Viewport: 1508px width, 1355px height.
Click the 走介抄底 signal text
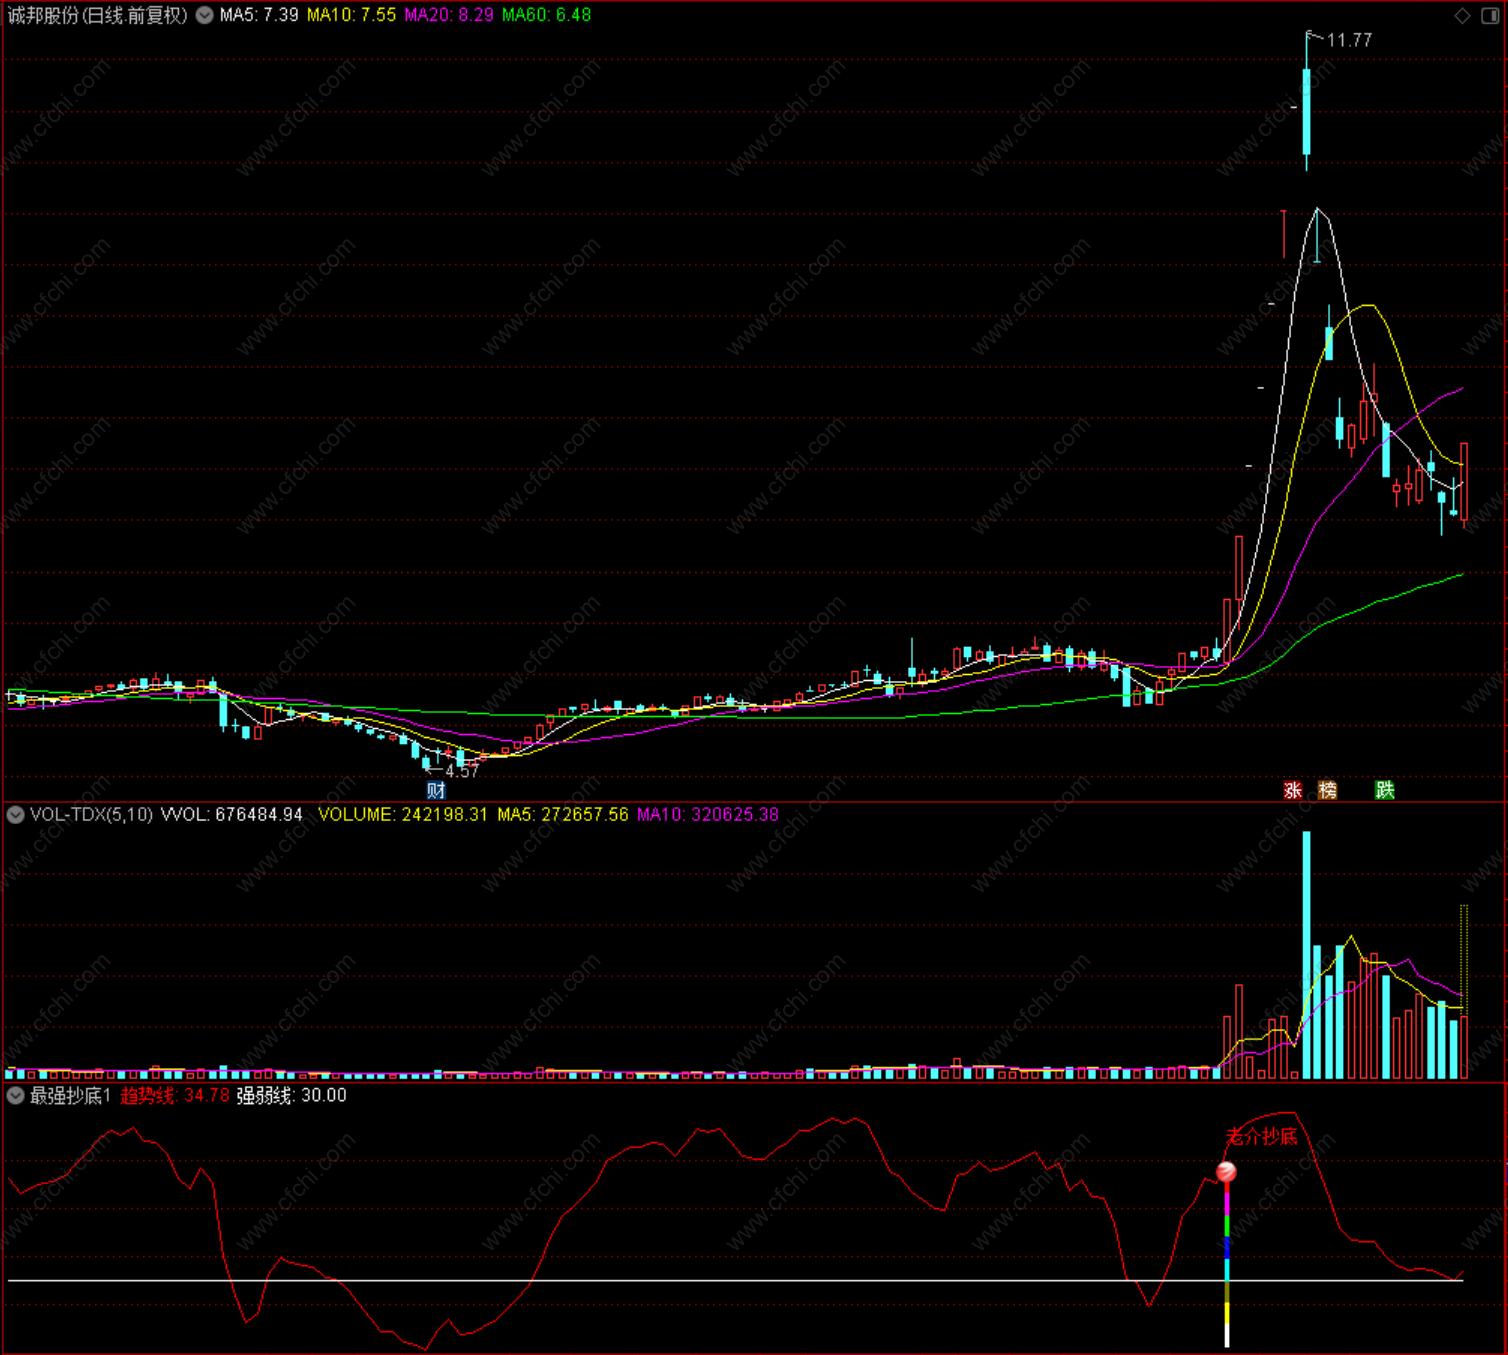point(1262,1136)
